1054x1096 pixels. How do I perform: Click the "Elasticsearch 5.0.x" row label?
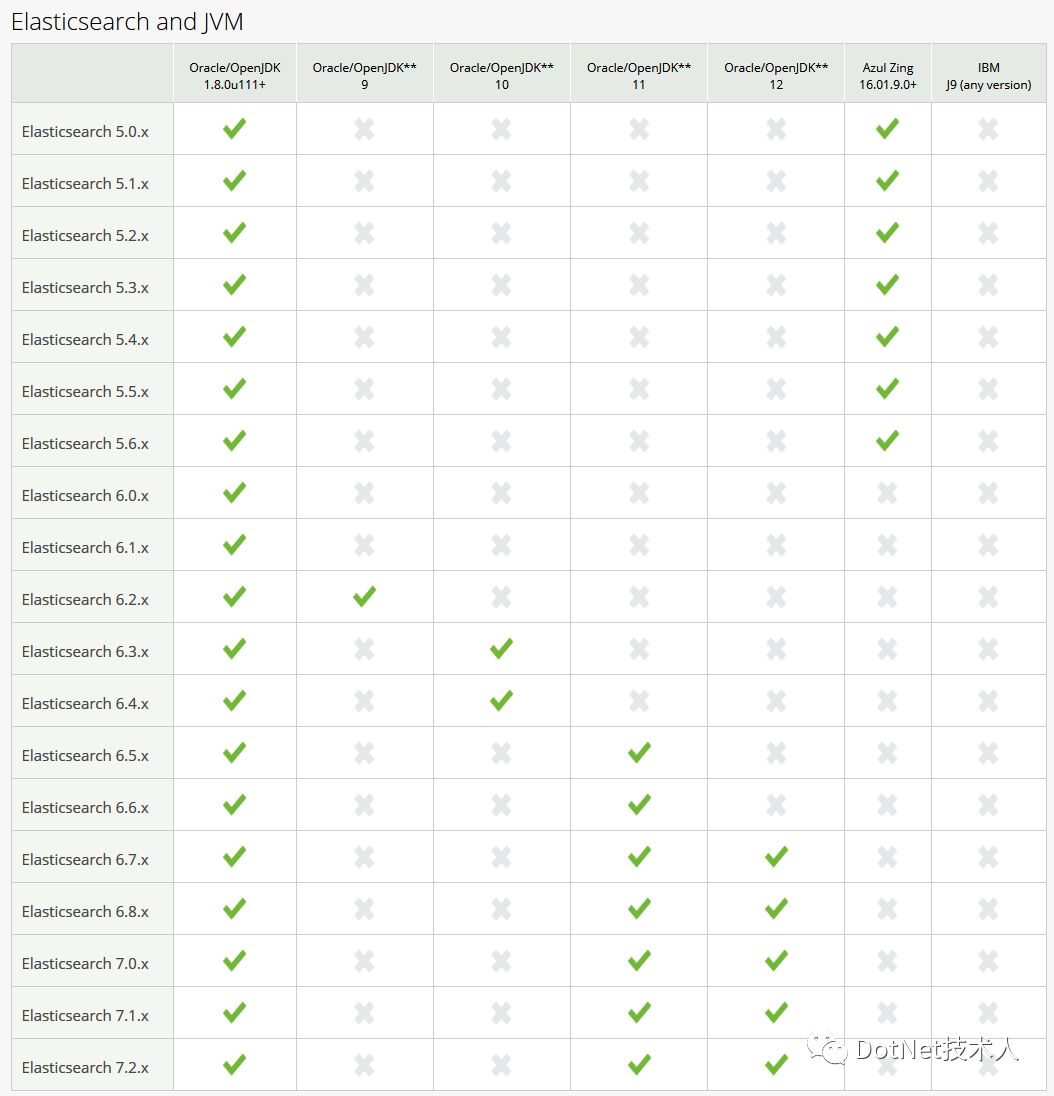click(x=85, y=131)
